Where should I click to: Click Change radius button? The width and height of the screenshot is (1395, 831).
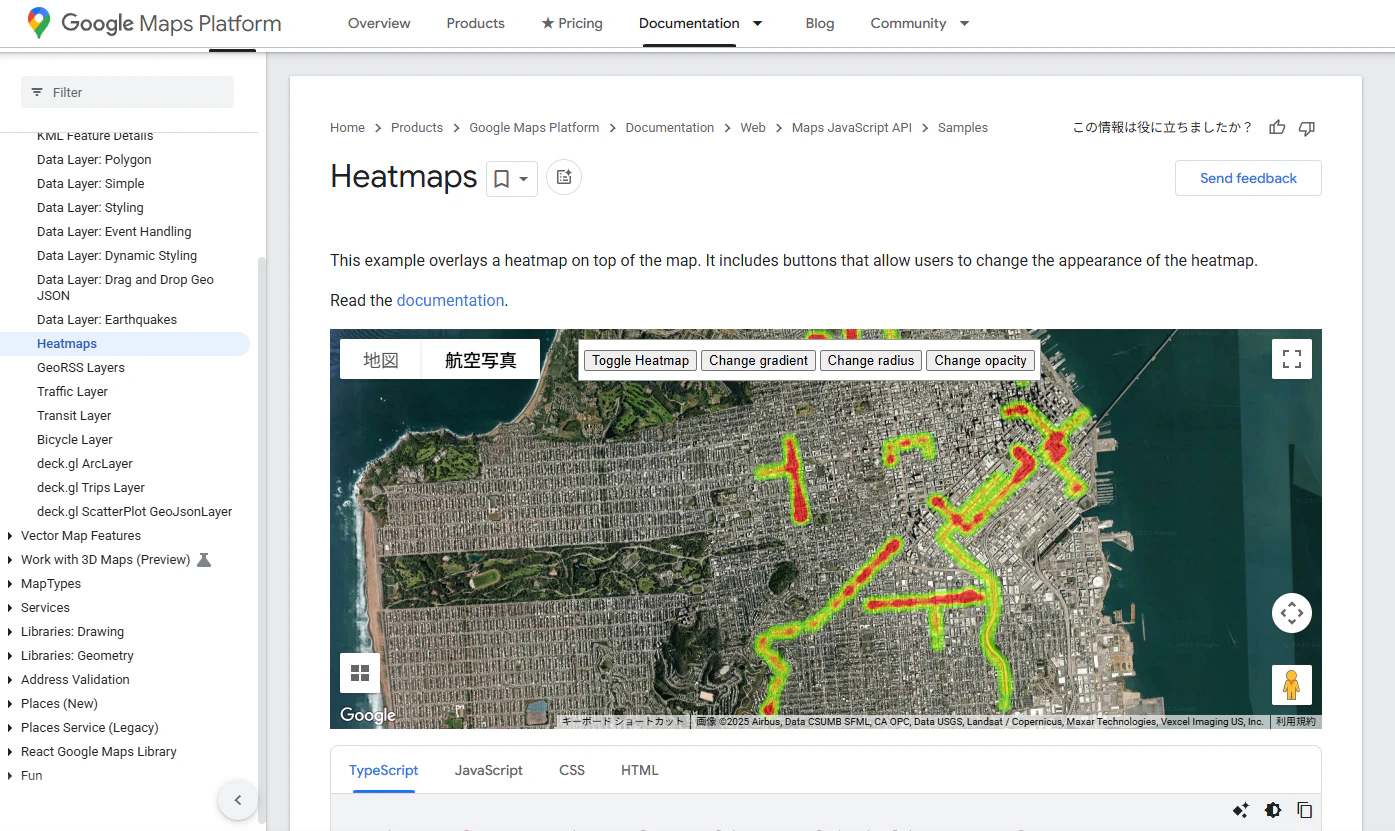[x=871, y=360]
